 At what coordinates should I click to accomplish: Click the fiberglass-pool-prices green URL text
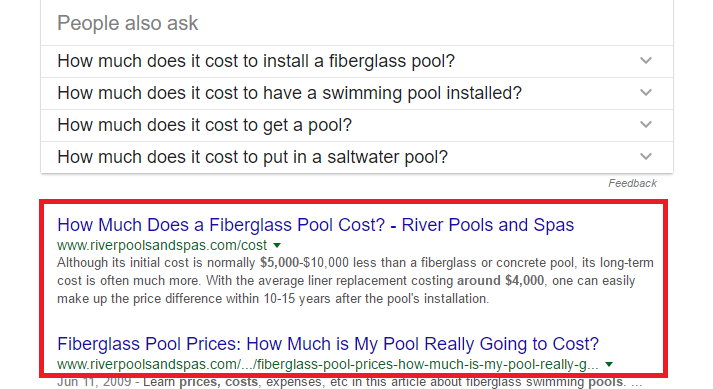pos(327,364)
